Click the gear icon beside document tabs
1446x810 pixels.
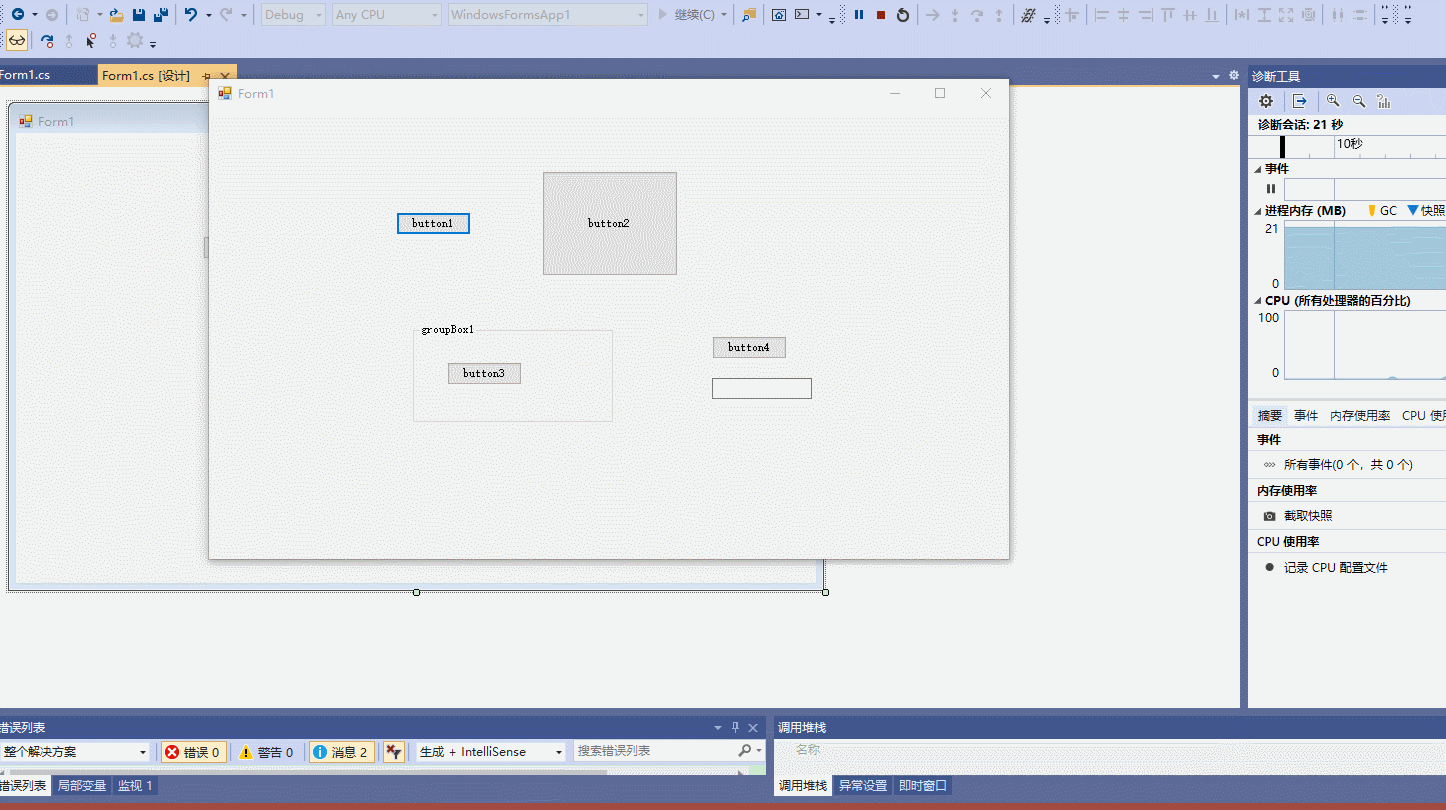coord(1233,76)
